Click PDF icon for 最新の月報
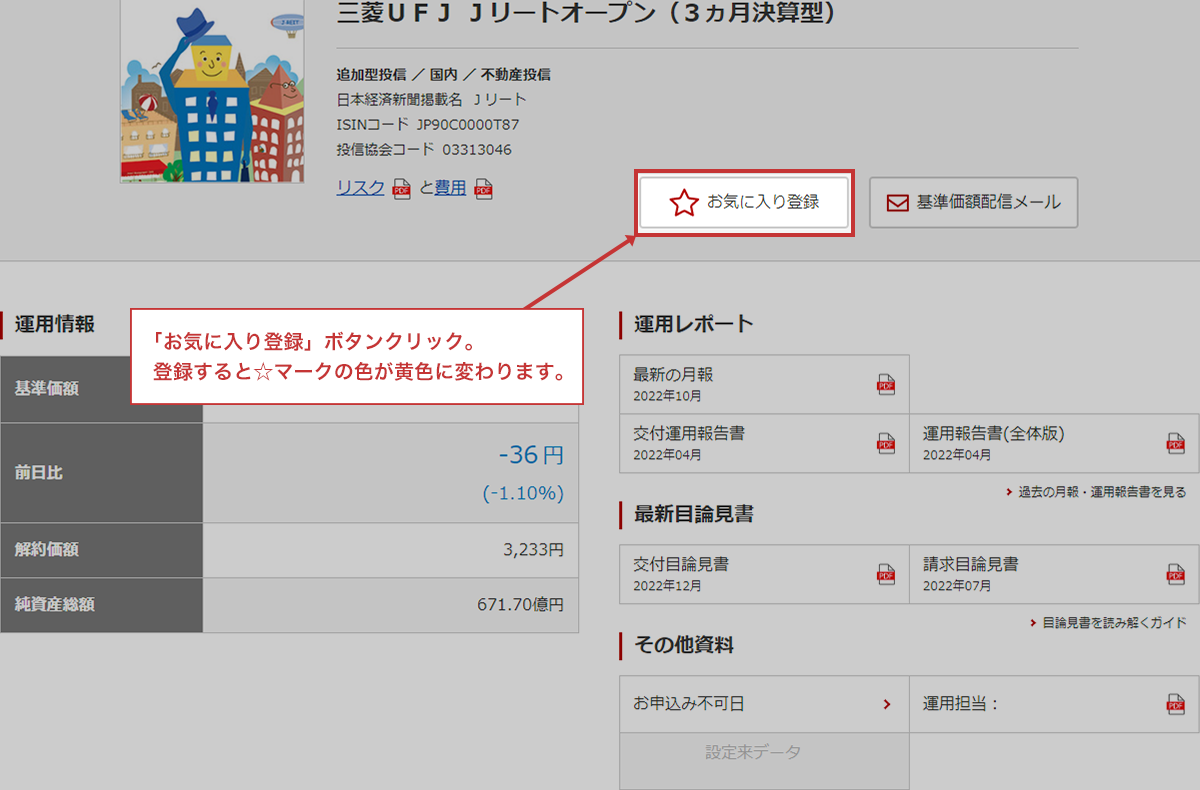The width and height of the screenshot is (1200, 790). point(886,384)
